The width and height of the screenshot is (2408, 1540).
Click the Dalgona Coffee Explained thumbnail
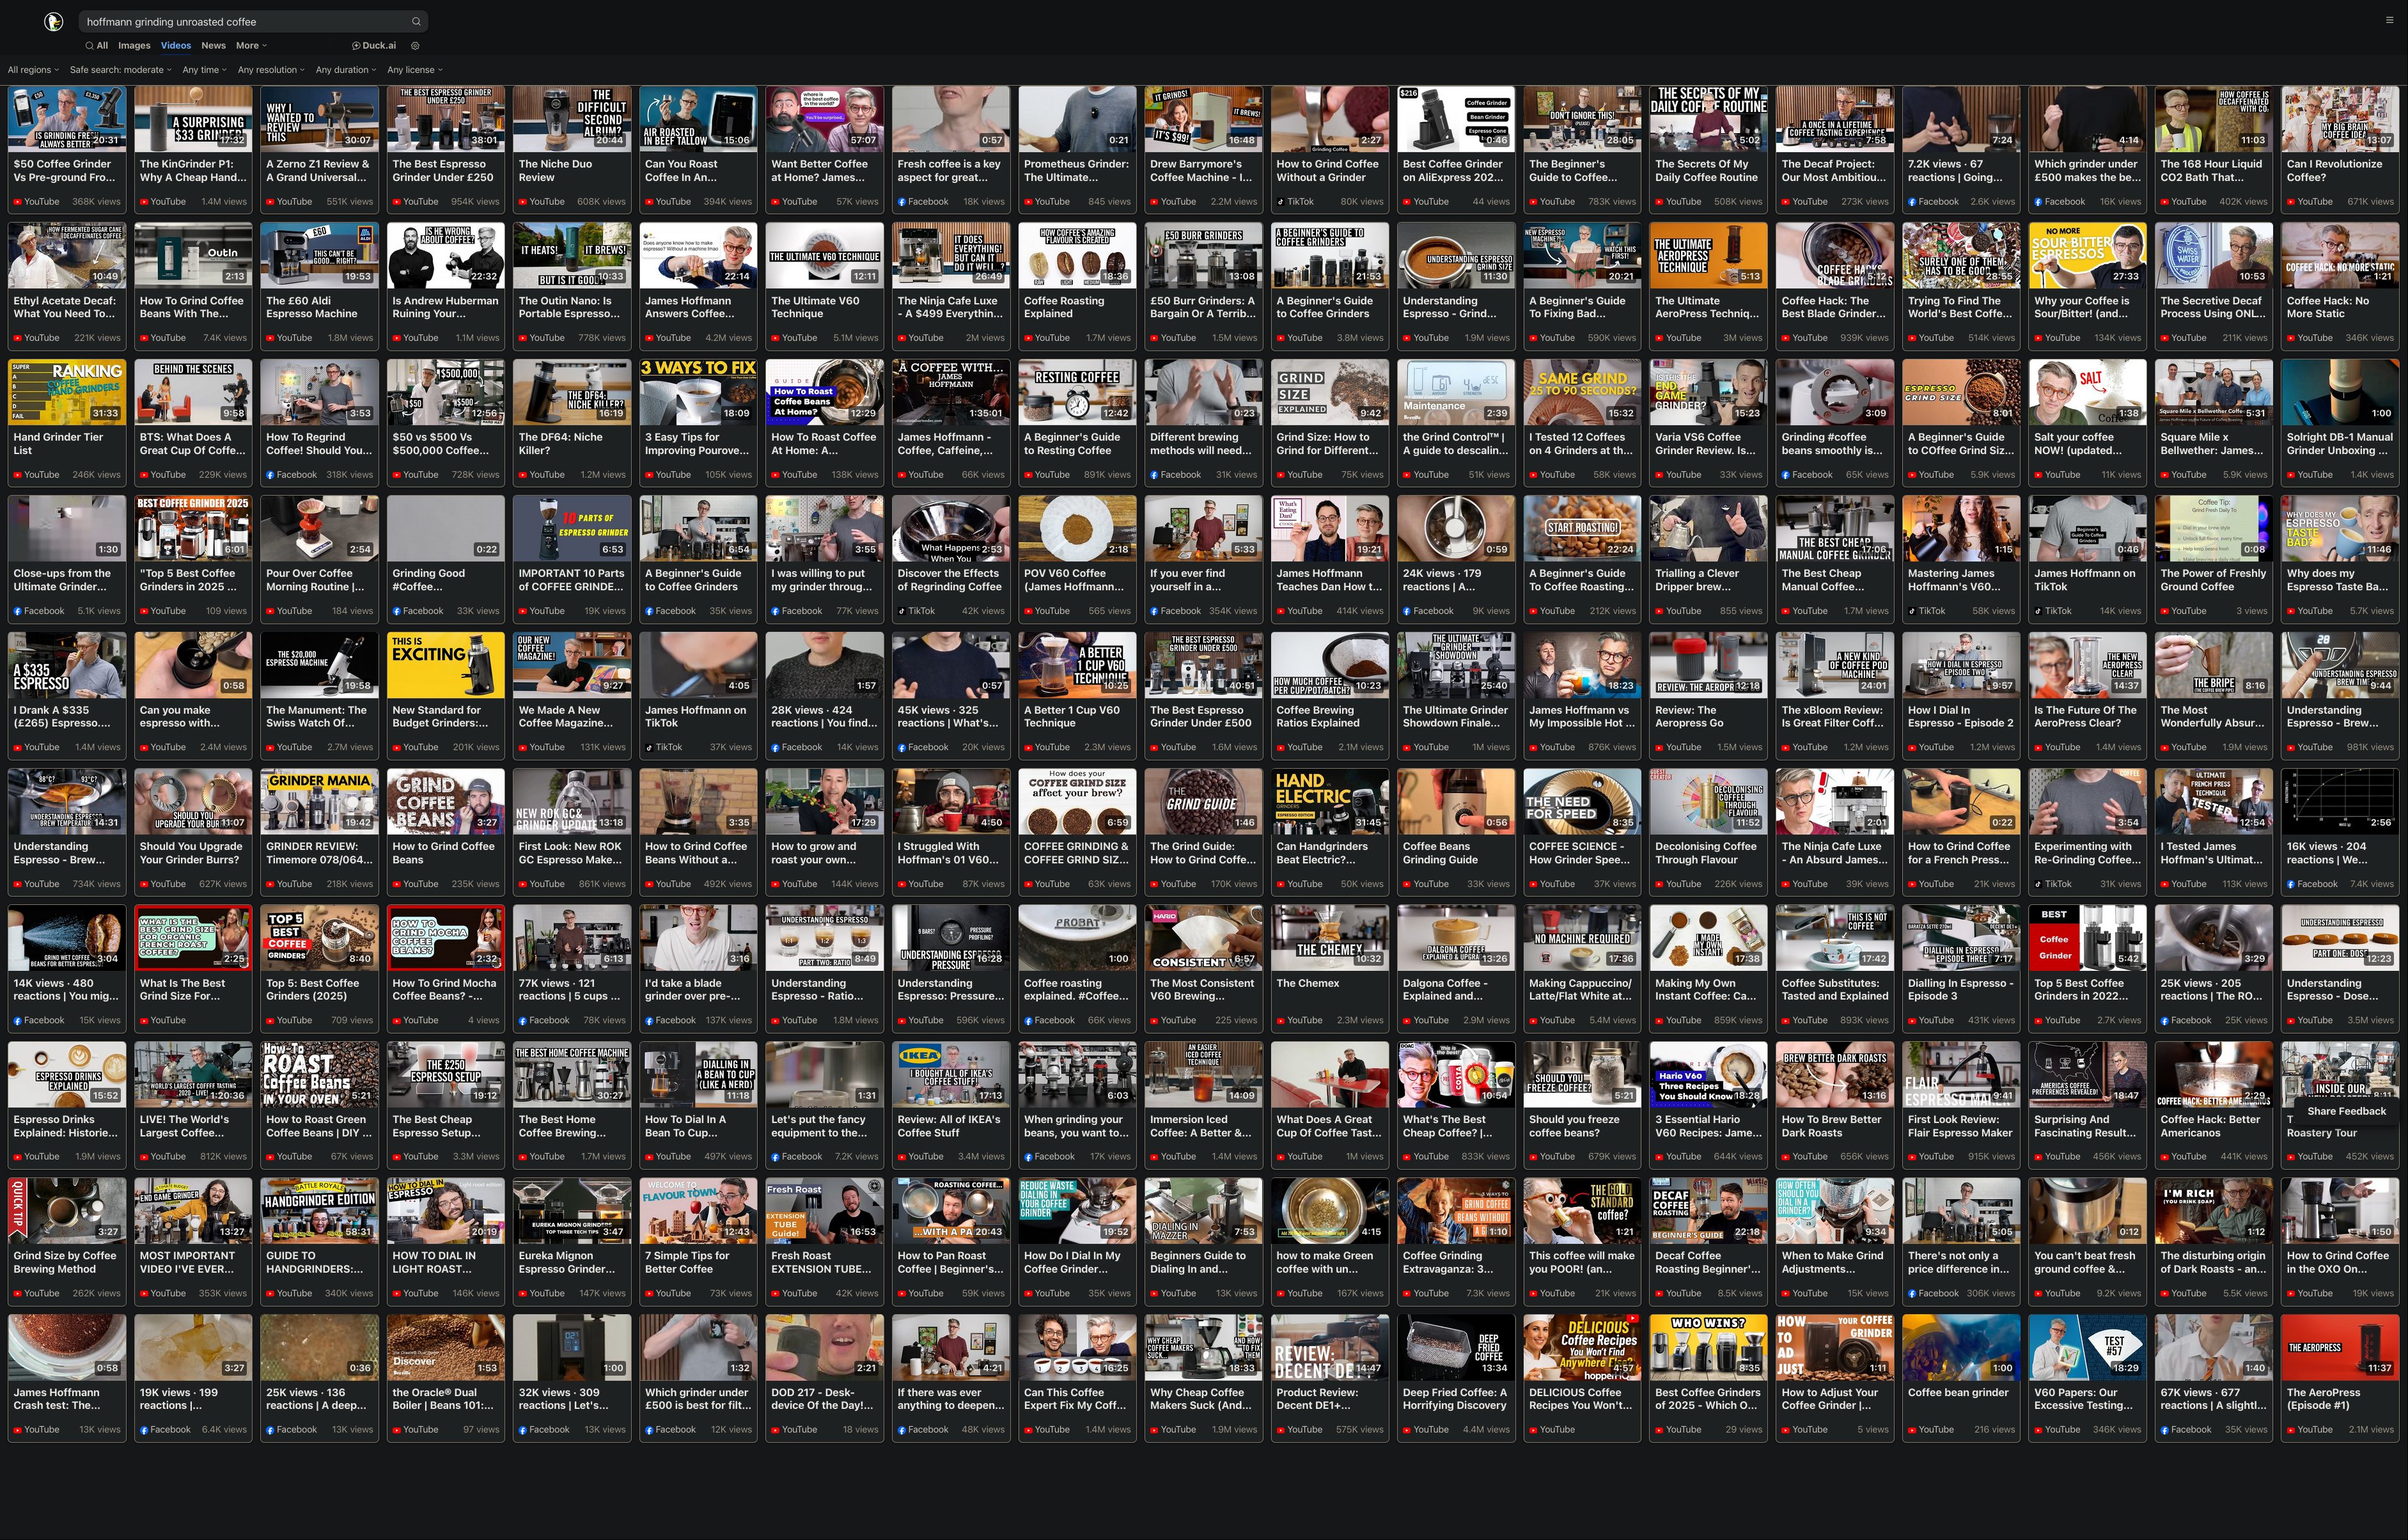coord(1456,938)
